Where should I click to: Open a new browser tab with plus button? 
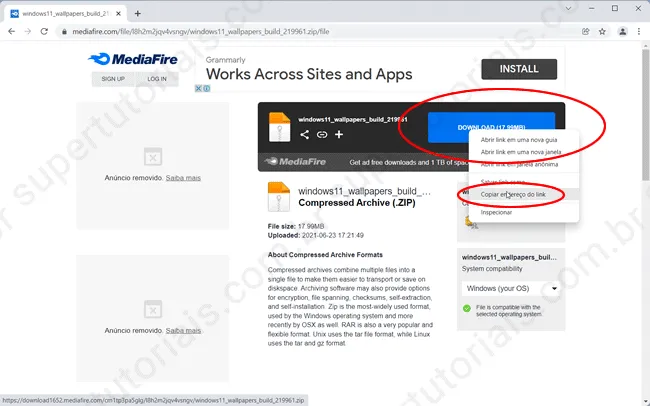click(x=137, y=13)
